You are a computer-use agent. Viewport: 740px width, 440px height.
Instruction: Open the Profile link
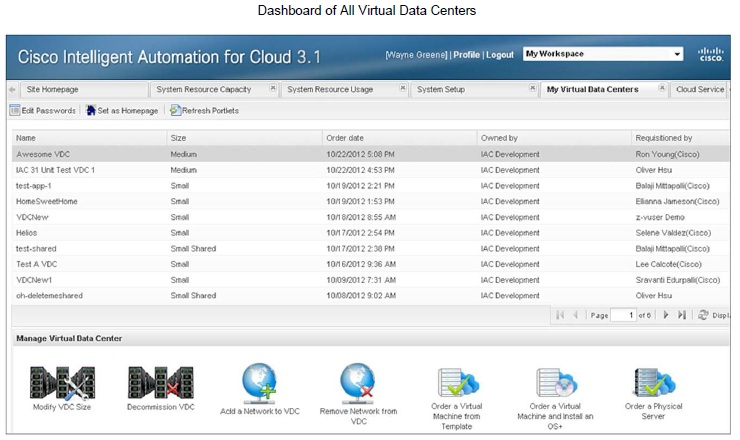coord(466,54)
